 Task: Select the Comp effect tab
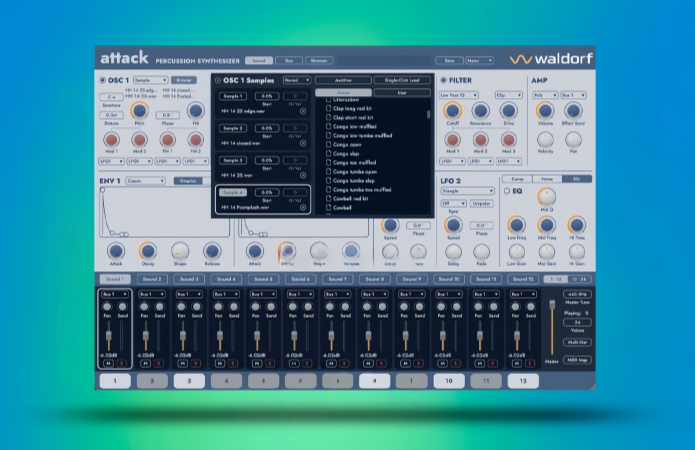(x=517, y=179)
